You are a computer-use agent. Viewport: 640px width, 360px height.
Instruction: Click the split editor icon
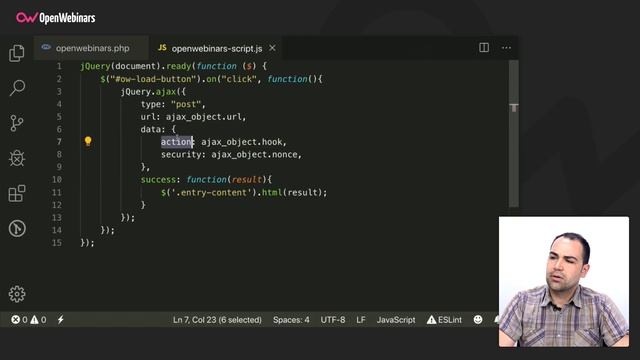[x=484, y=48]
